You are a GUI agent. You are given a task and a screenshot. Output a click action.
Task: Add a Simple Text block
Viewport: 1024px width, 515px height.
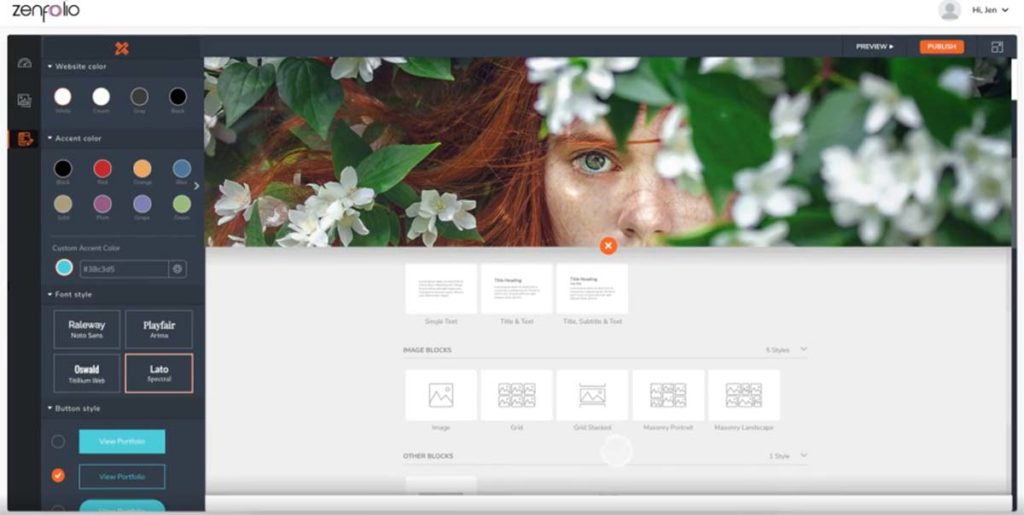click(x=441, y=289)
